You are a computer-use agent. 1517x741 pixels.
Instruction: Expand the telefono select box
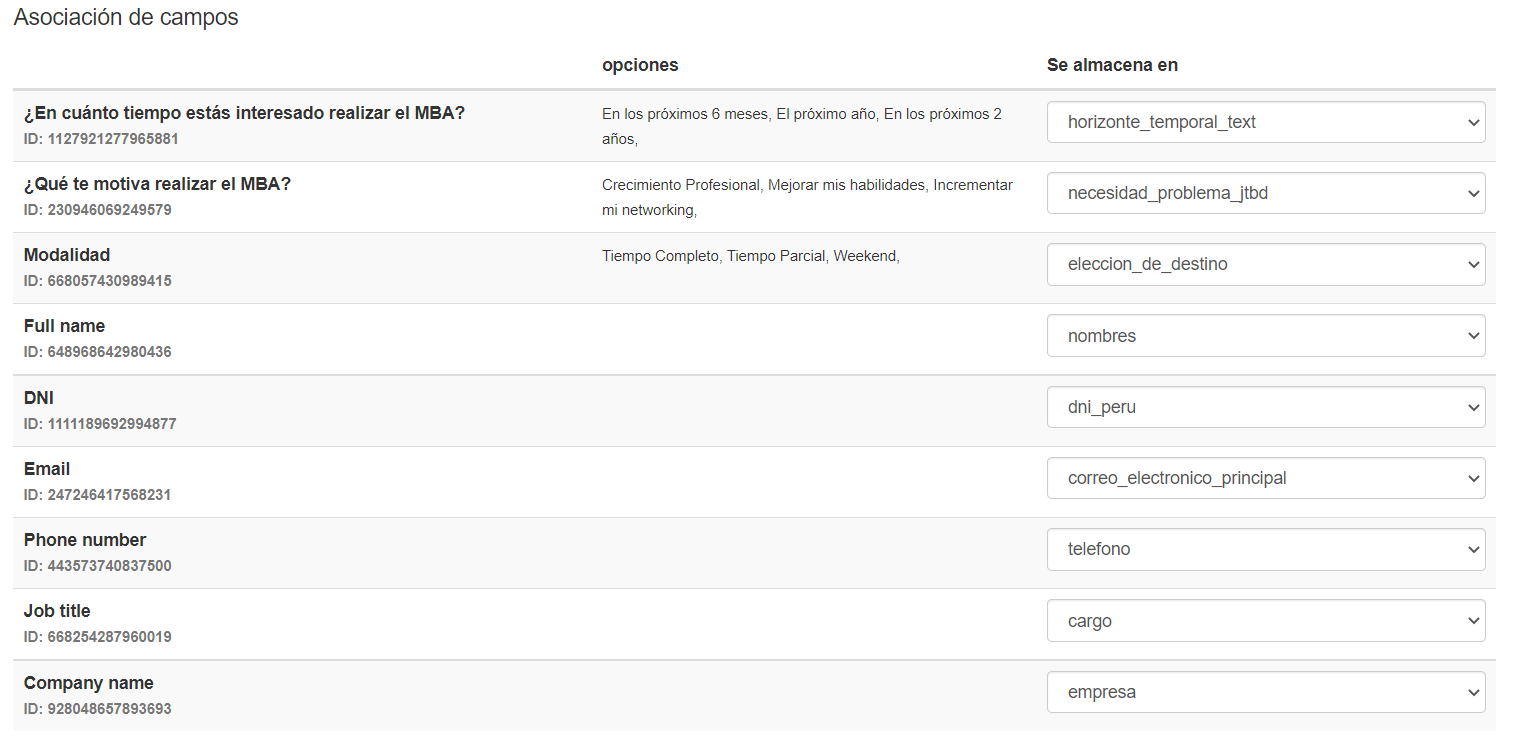[x=1265, y=549]
